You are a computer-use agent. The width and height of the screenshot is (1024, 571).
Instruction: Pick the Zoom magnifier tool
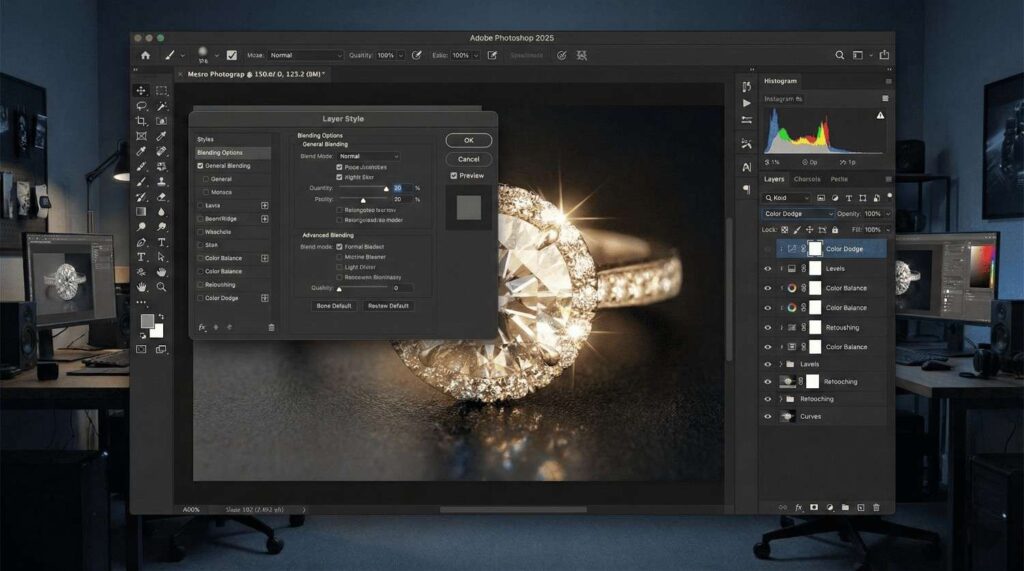click(161, 286)
